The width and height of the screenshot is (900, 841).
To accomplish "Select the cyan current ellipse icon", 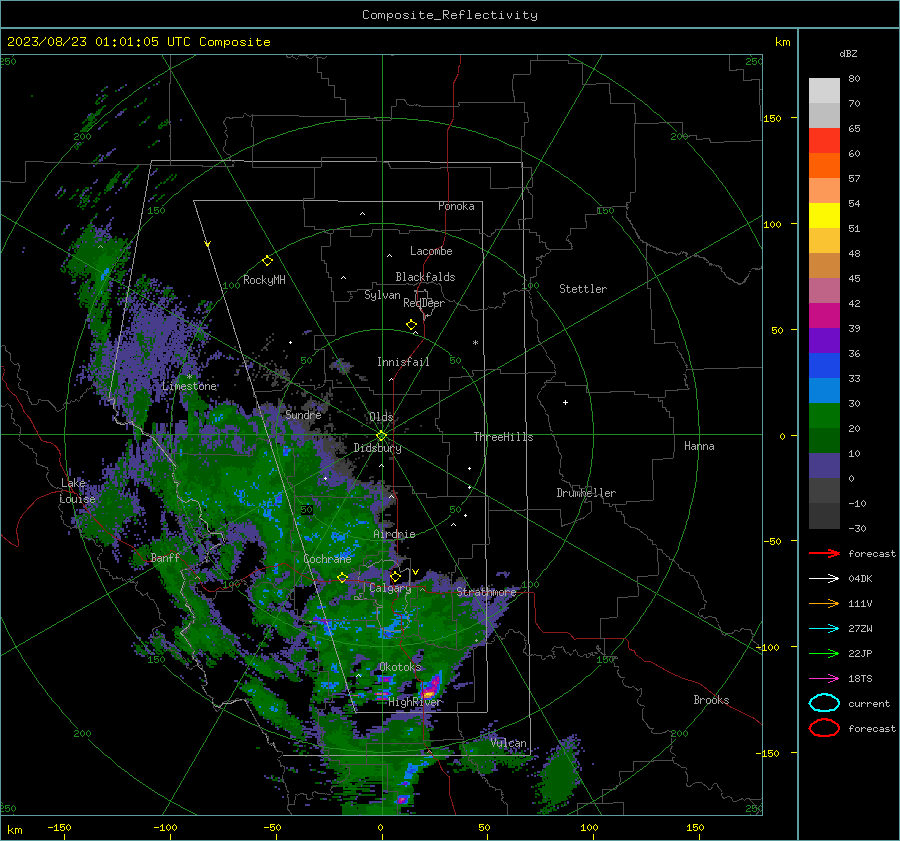I will click(x=824, y=703).
